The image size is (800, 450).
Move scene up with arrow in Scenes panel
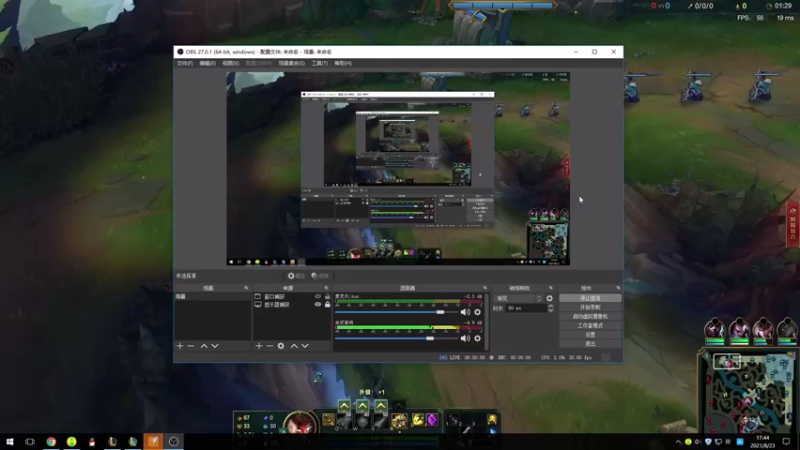pyautogui.click(x=204, y=346)
